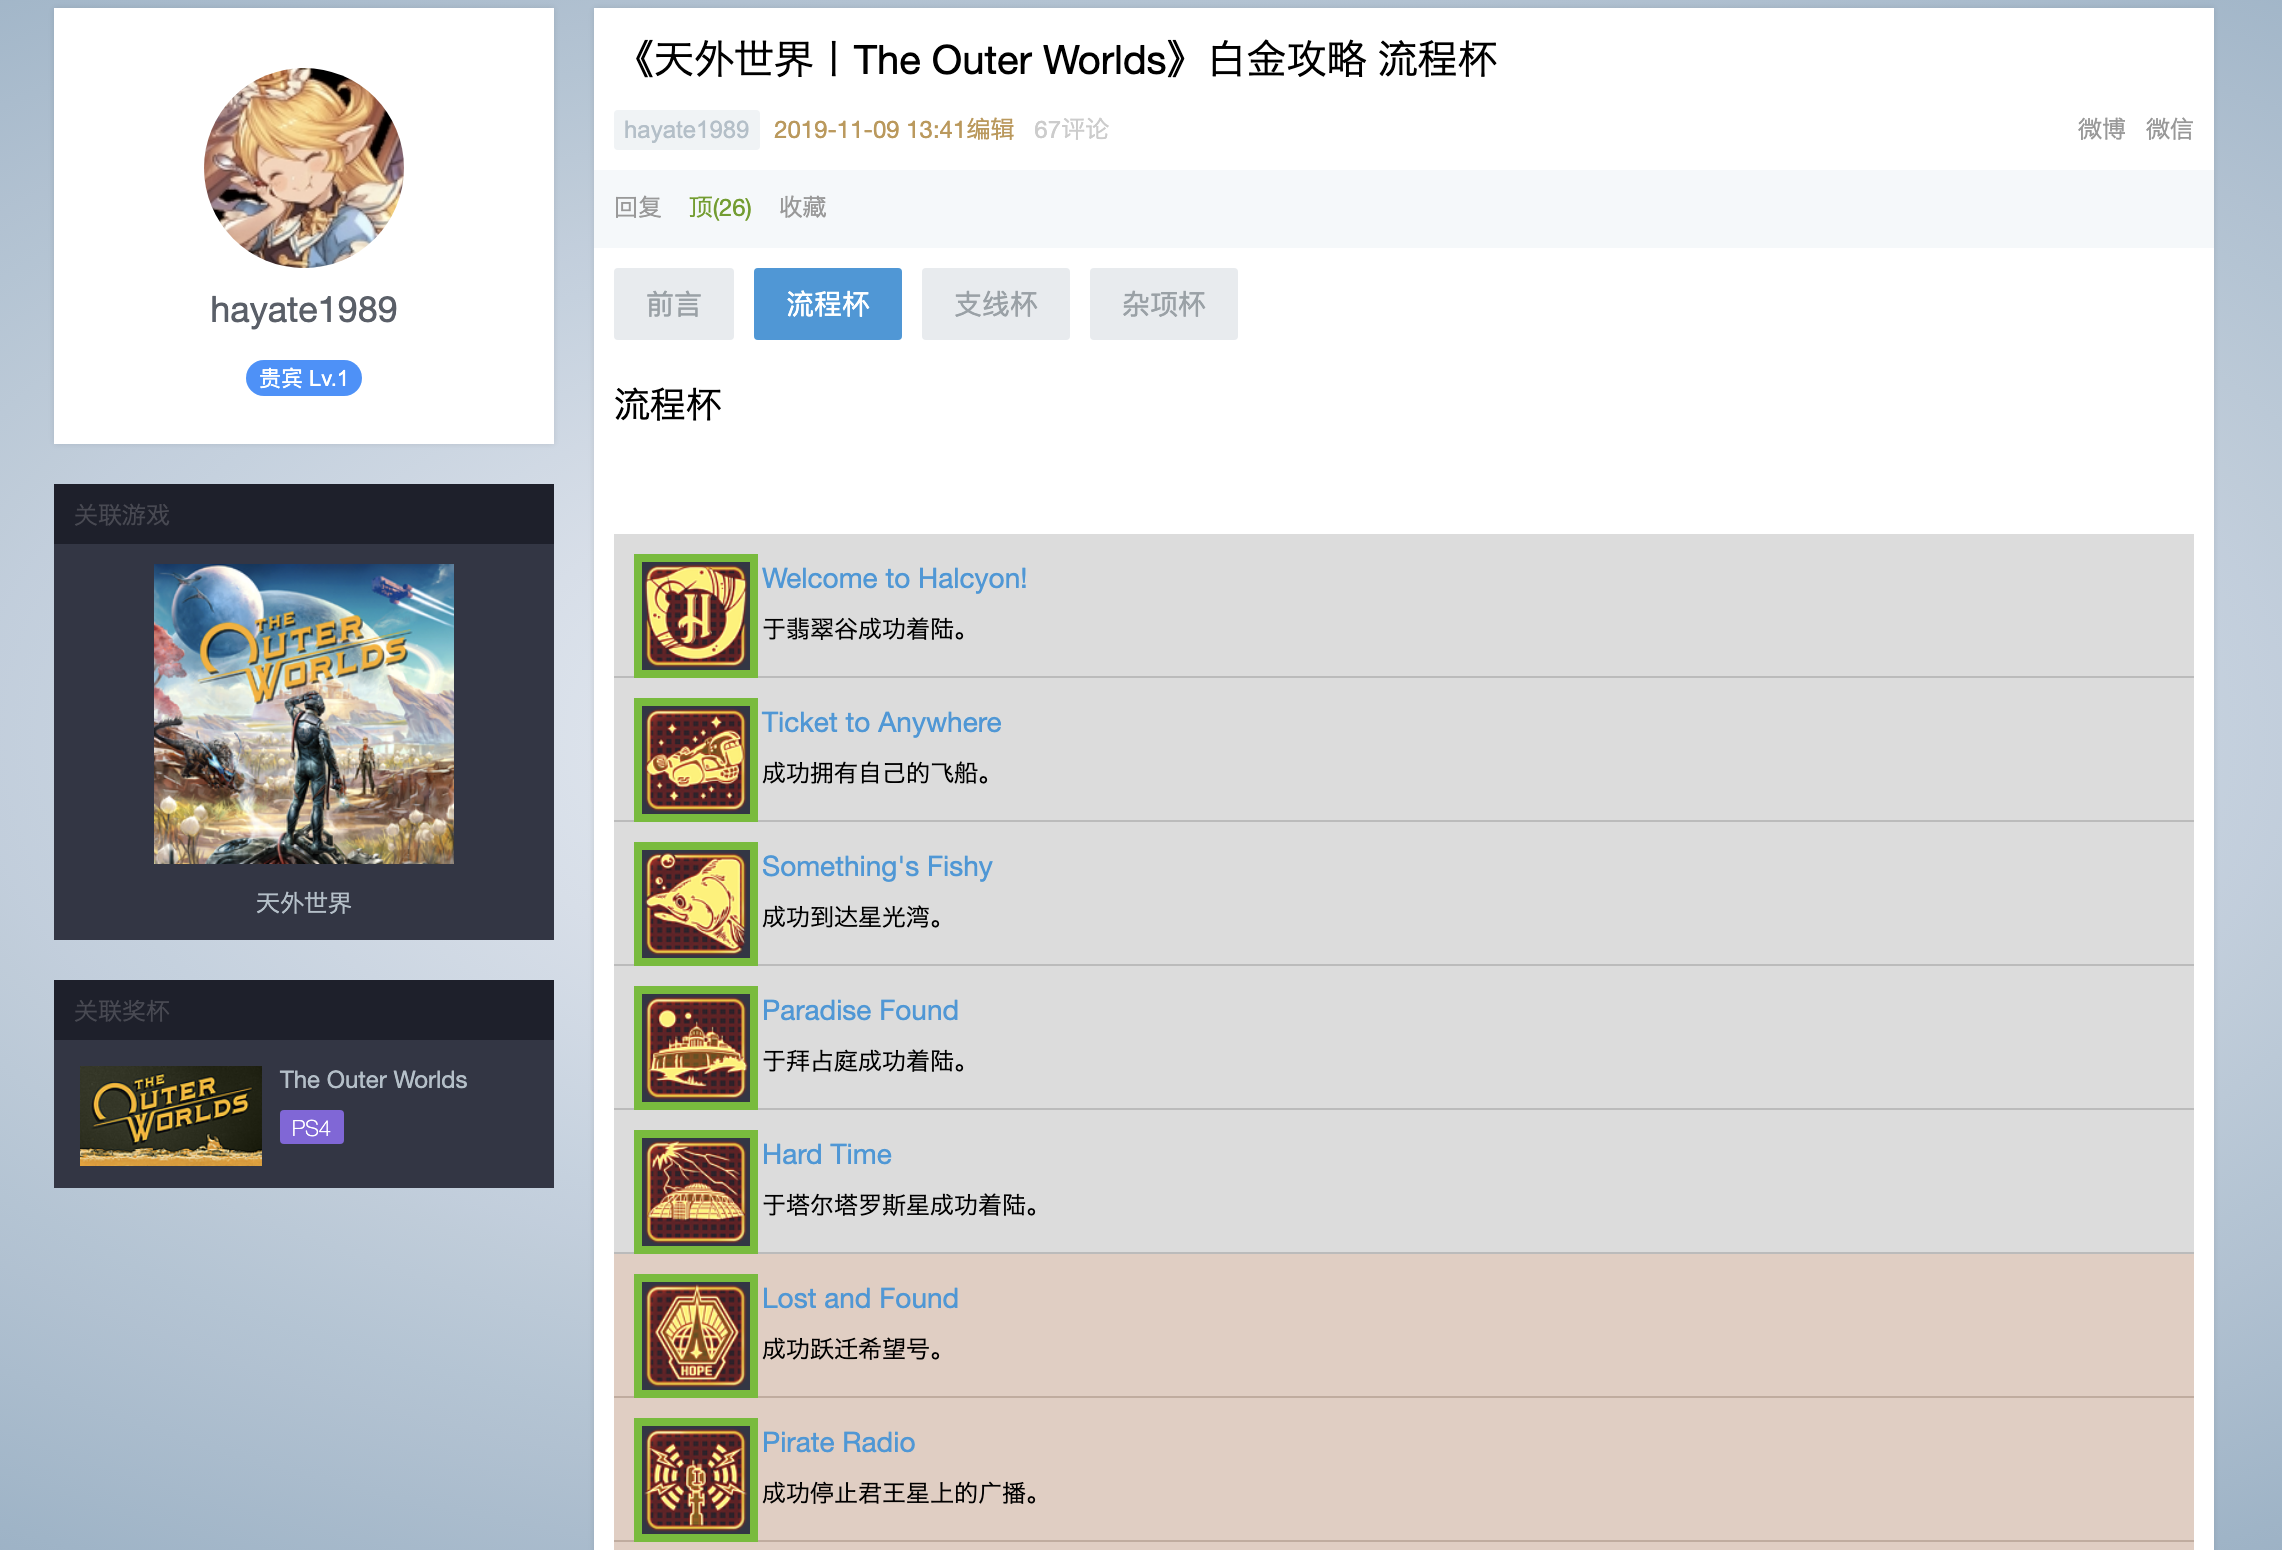Click the 流程杯 section heading

(x=668, y=405)
